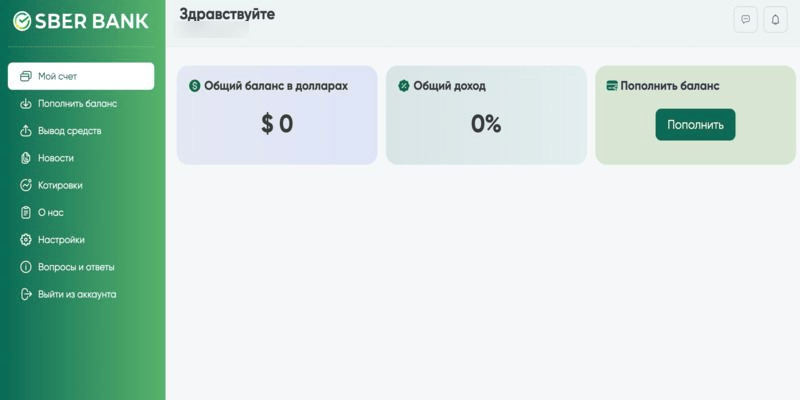Click the info icon by Вопросы и ответы
Image resolution: width=800 pixels, height=400 pixels.
pos(26,267)
